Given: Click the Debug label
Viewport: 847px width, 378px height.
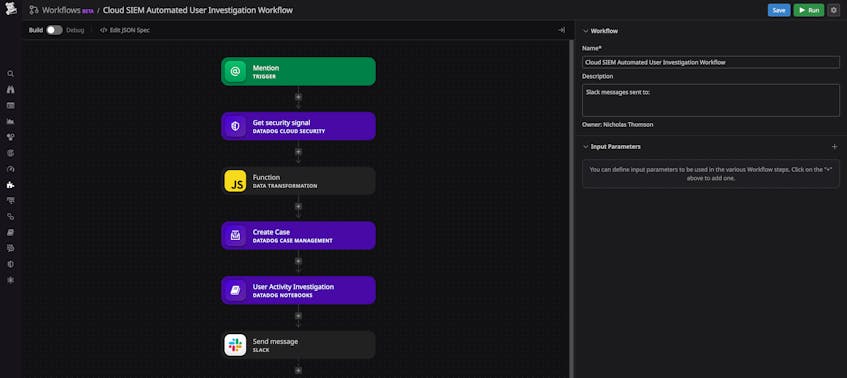Looking at the screenshot, I should [75, 30].
